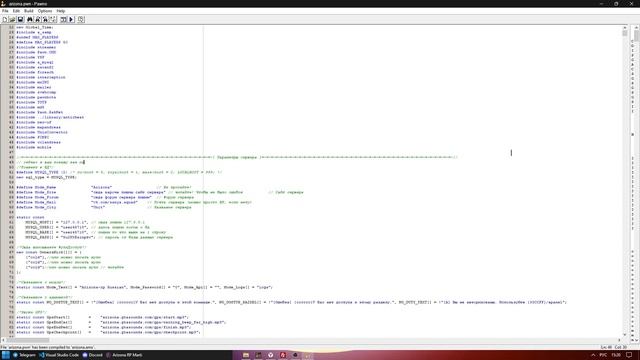The height and width of the screenshot is (360, 640).
Task: Click the horizontal scrollbar thumb
Action: click(x=27, y=340)
